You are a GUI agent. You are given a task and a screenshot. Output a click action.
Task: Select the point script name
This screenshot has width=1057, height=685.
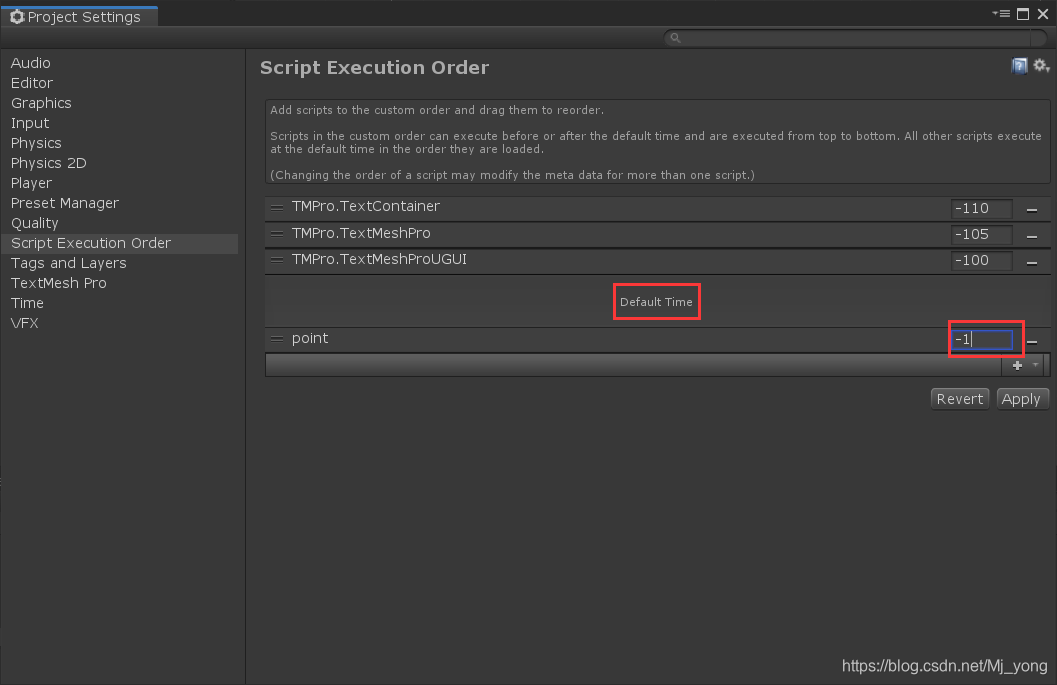pos(309,338)
